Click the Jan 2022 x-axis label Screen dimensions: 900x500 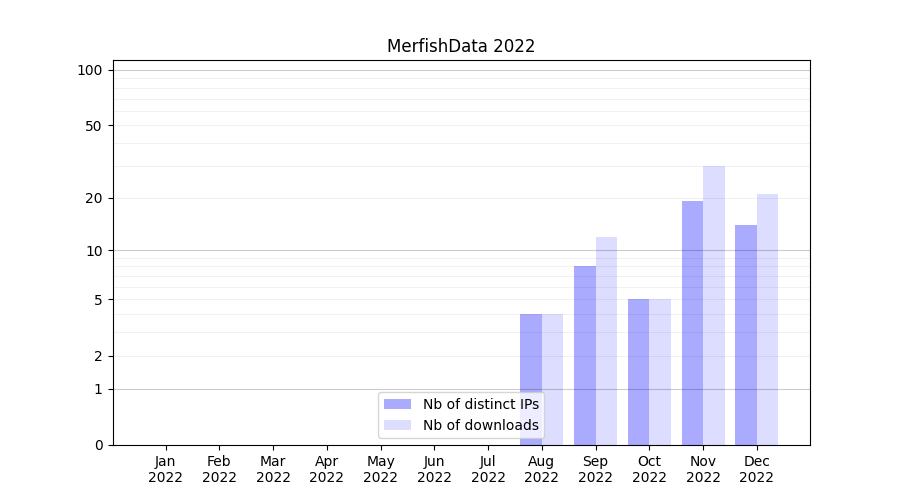click(x=166, y=469)
